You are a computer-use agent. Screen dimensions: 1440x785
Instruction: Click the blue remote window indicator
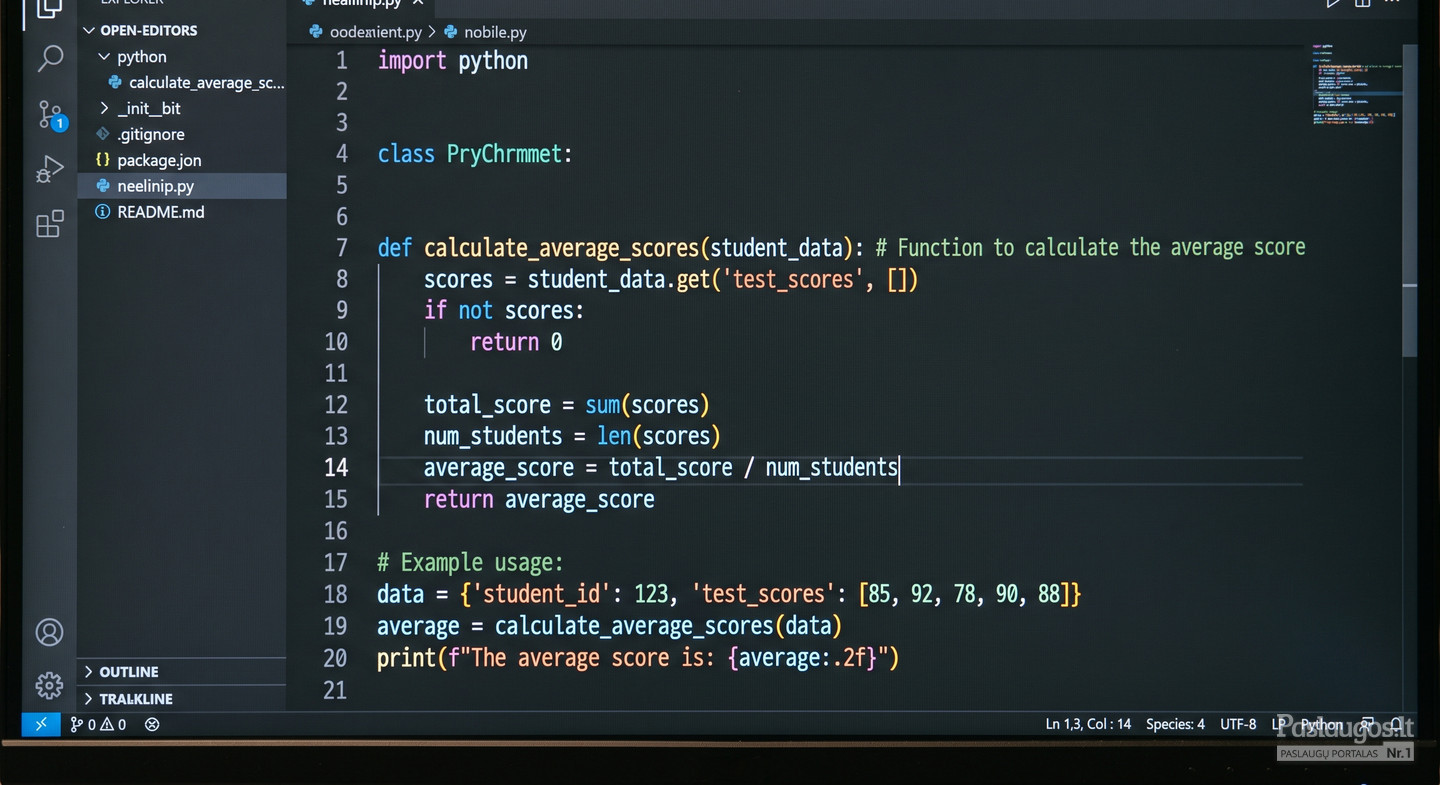tap(41, 724)
